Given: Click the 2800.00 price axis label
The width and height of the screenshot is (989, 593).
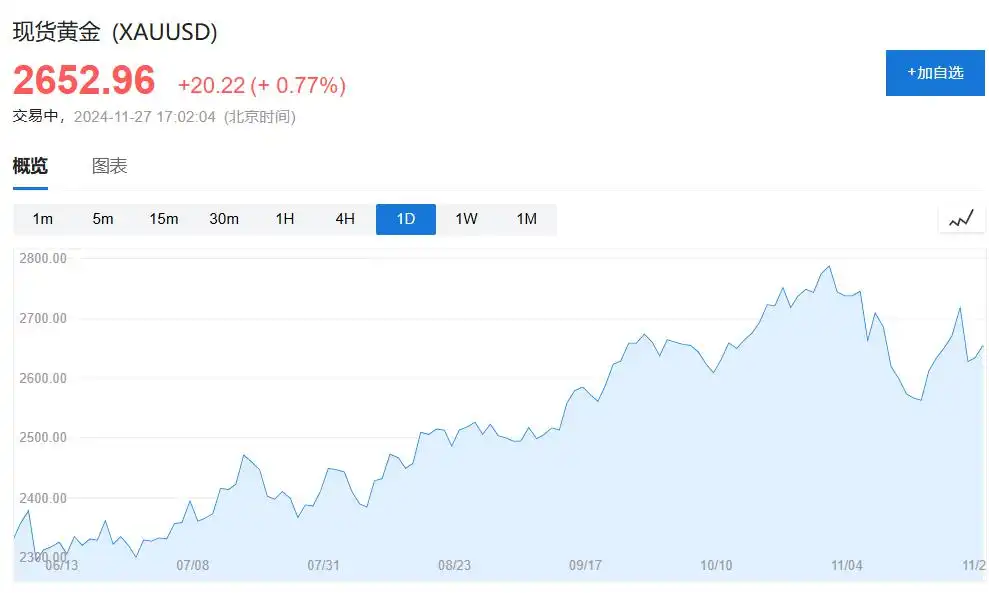Looking at the screenshot, I should tap(44, 259).
